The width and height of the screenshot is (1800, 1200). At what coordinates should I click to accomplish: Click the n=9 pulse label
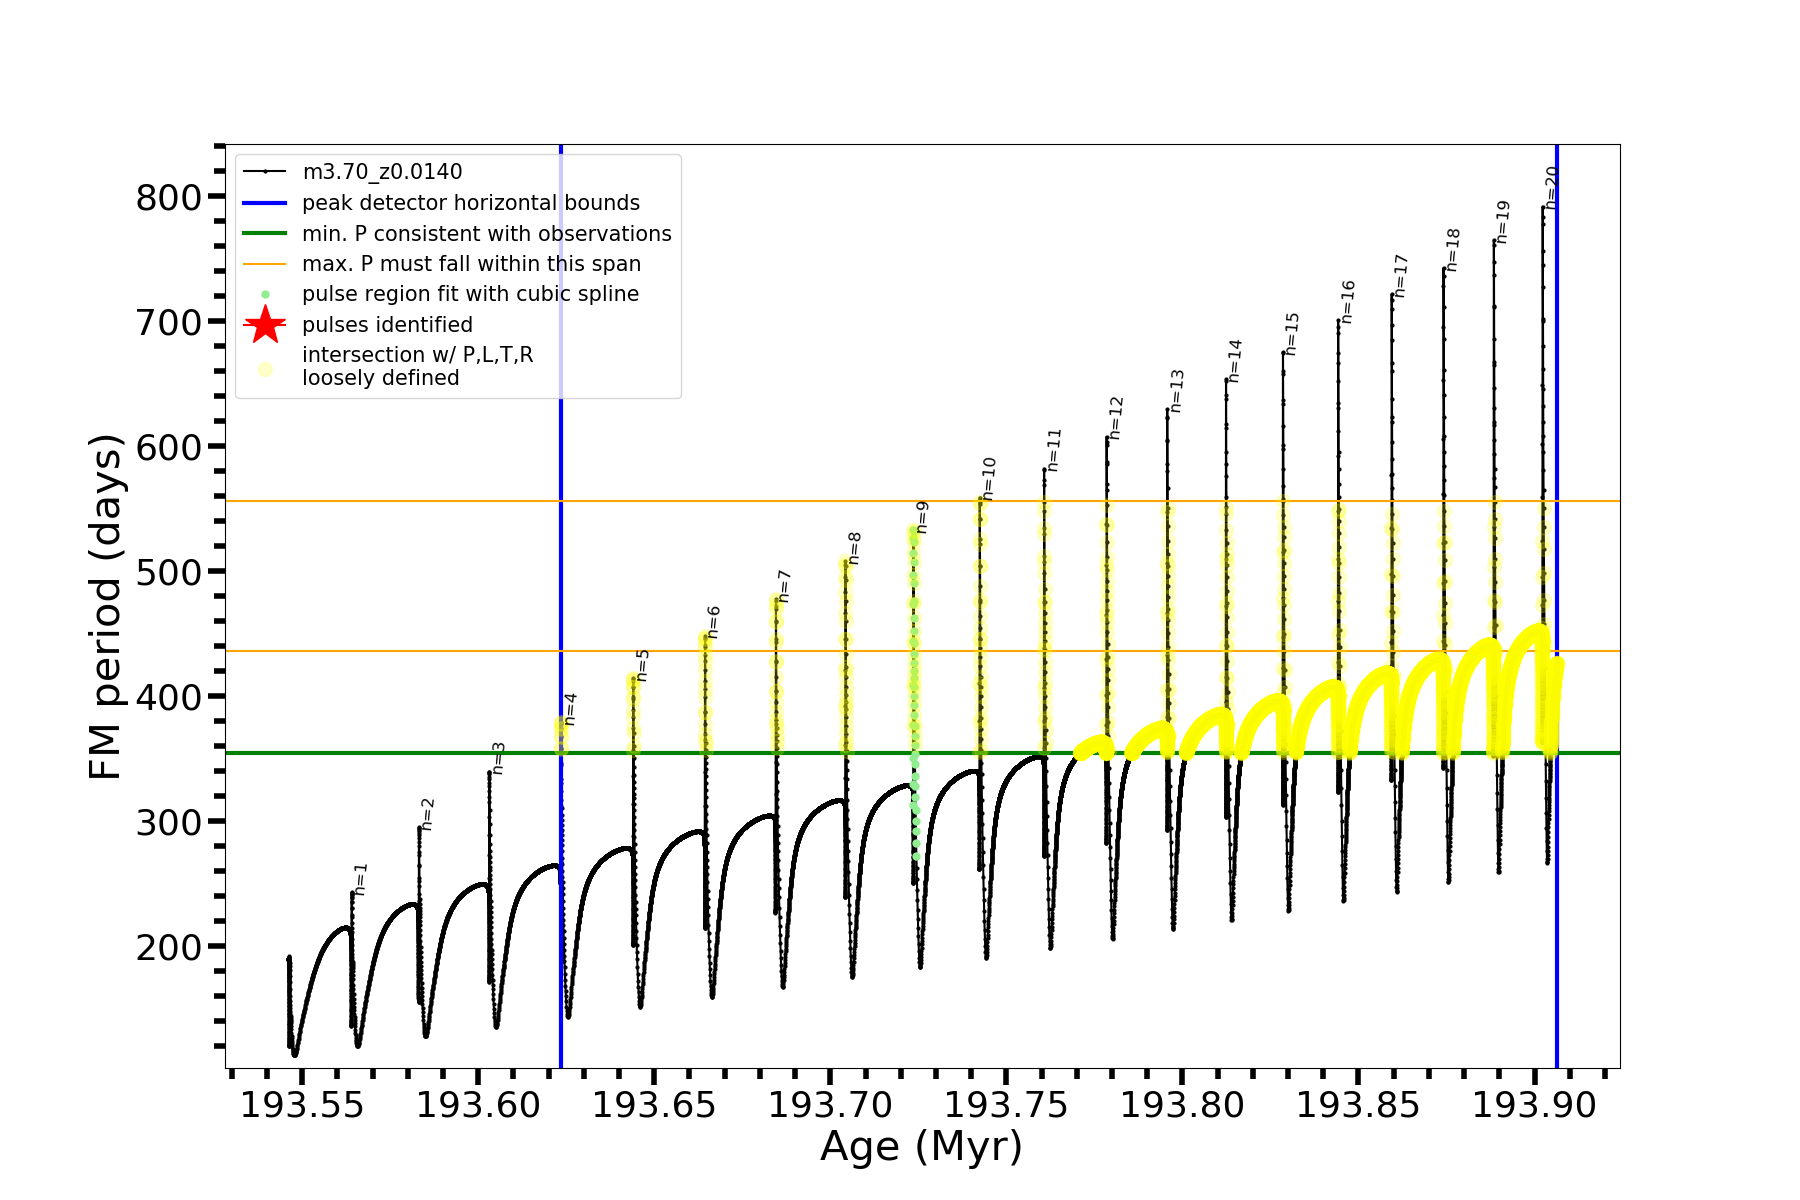click(x=923, y=517)
